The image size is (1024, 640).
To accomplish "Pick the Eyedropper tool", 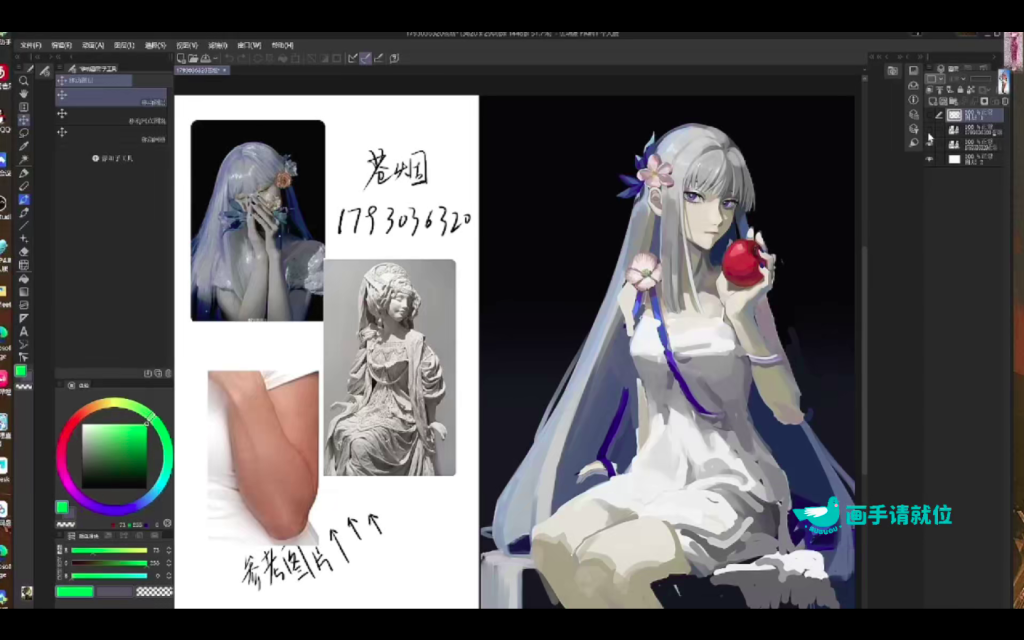I will click(24, 146).
